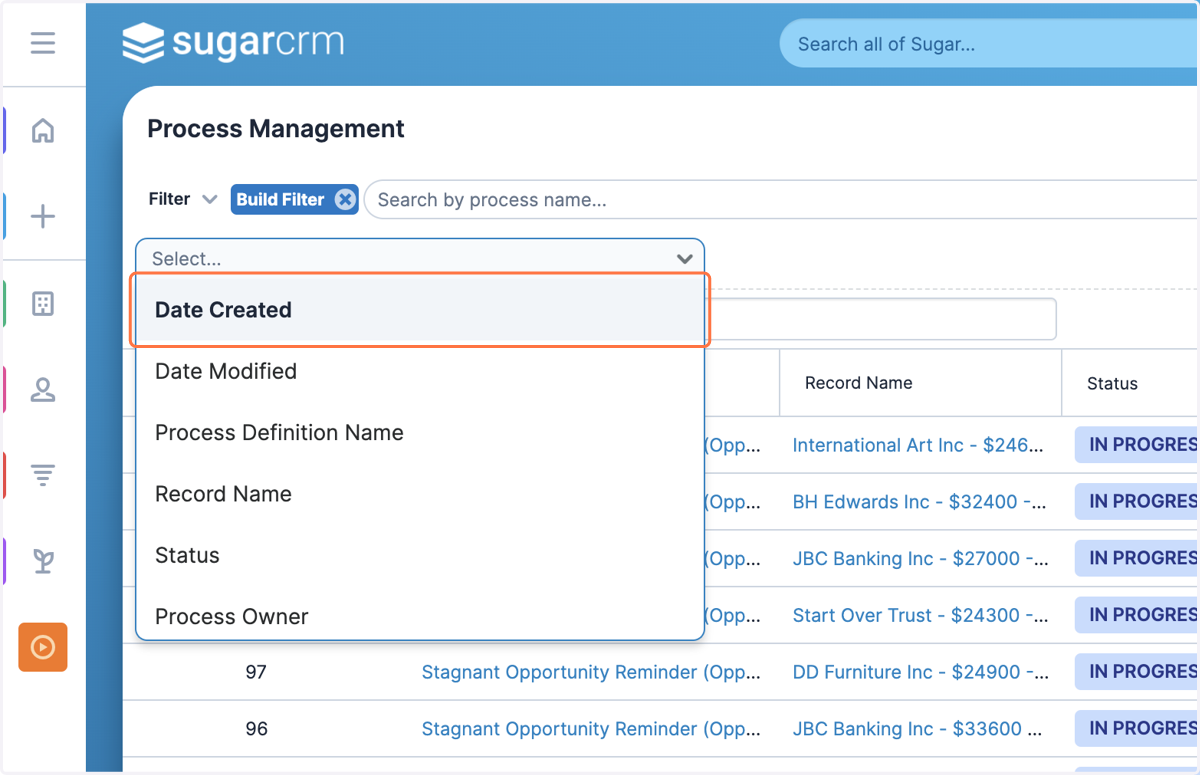Open the quick create plus icon

pos(43,217)
